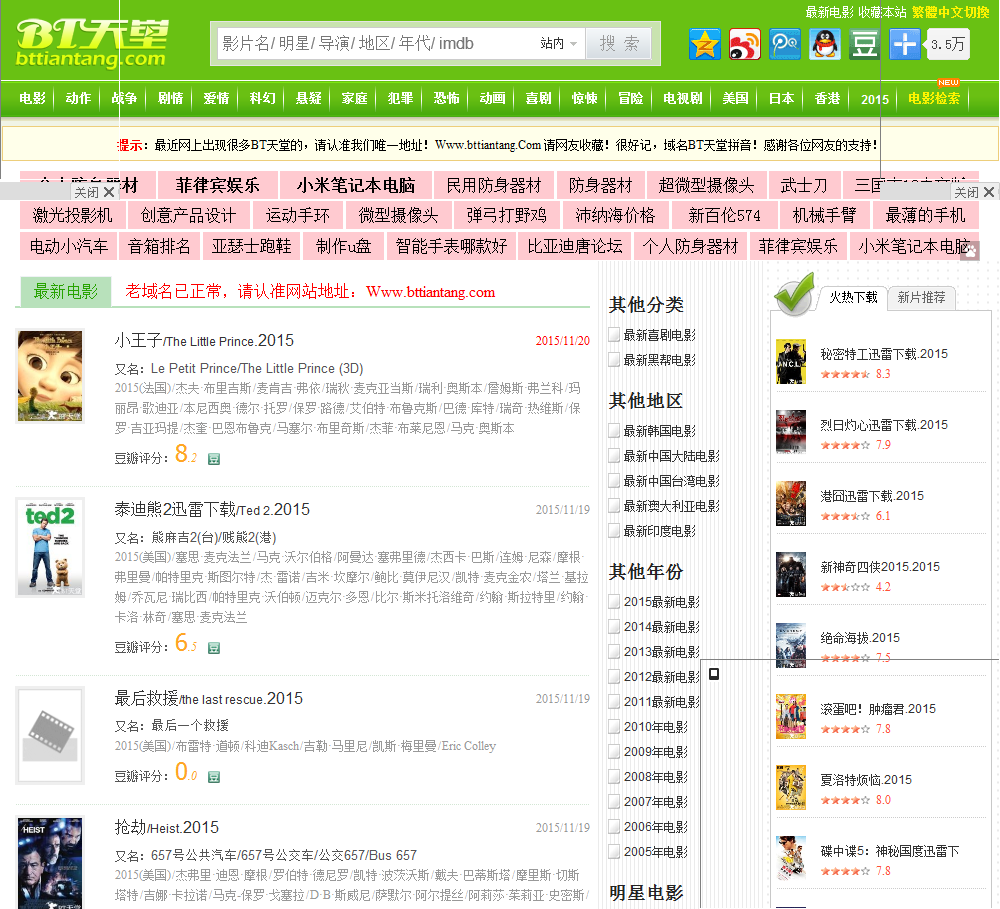Click Douban icon next to 0.0 rating
The height and width of the screenshot is (909, 1000).
pyautogui.click(x=214, y=777)
